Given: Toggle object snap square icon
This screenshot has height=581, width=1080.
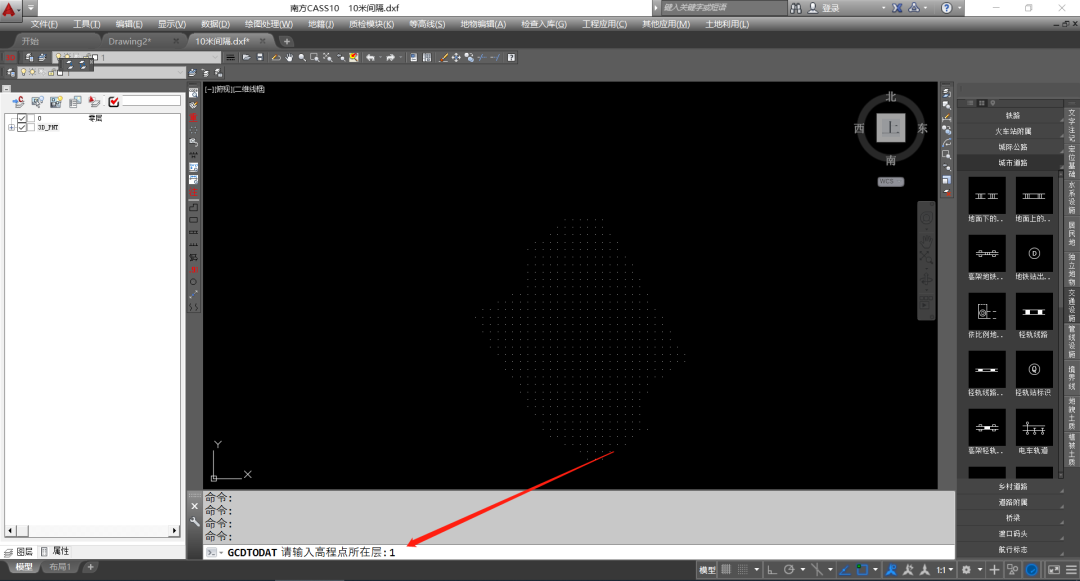Looking at the screenshot, I should 862,570.
